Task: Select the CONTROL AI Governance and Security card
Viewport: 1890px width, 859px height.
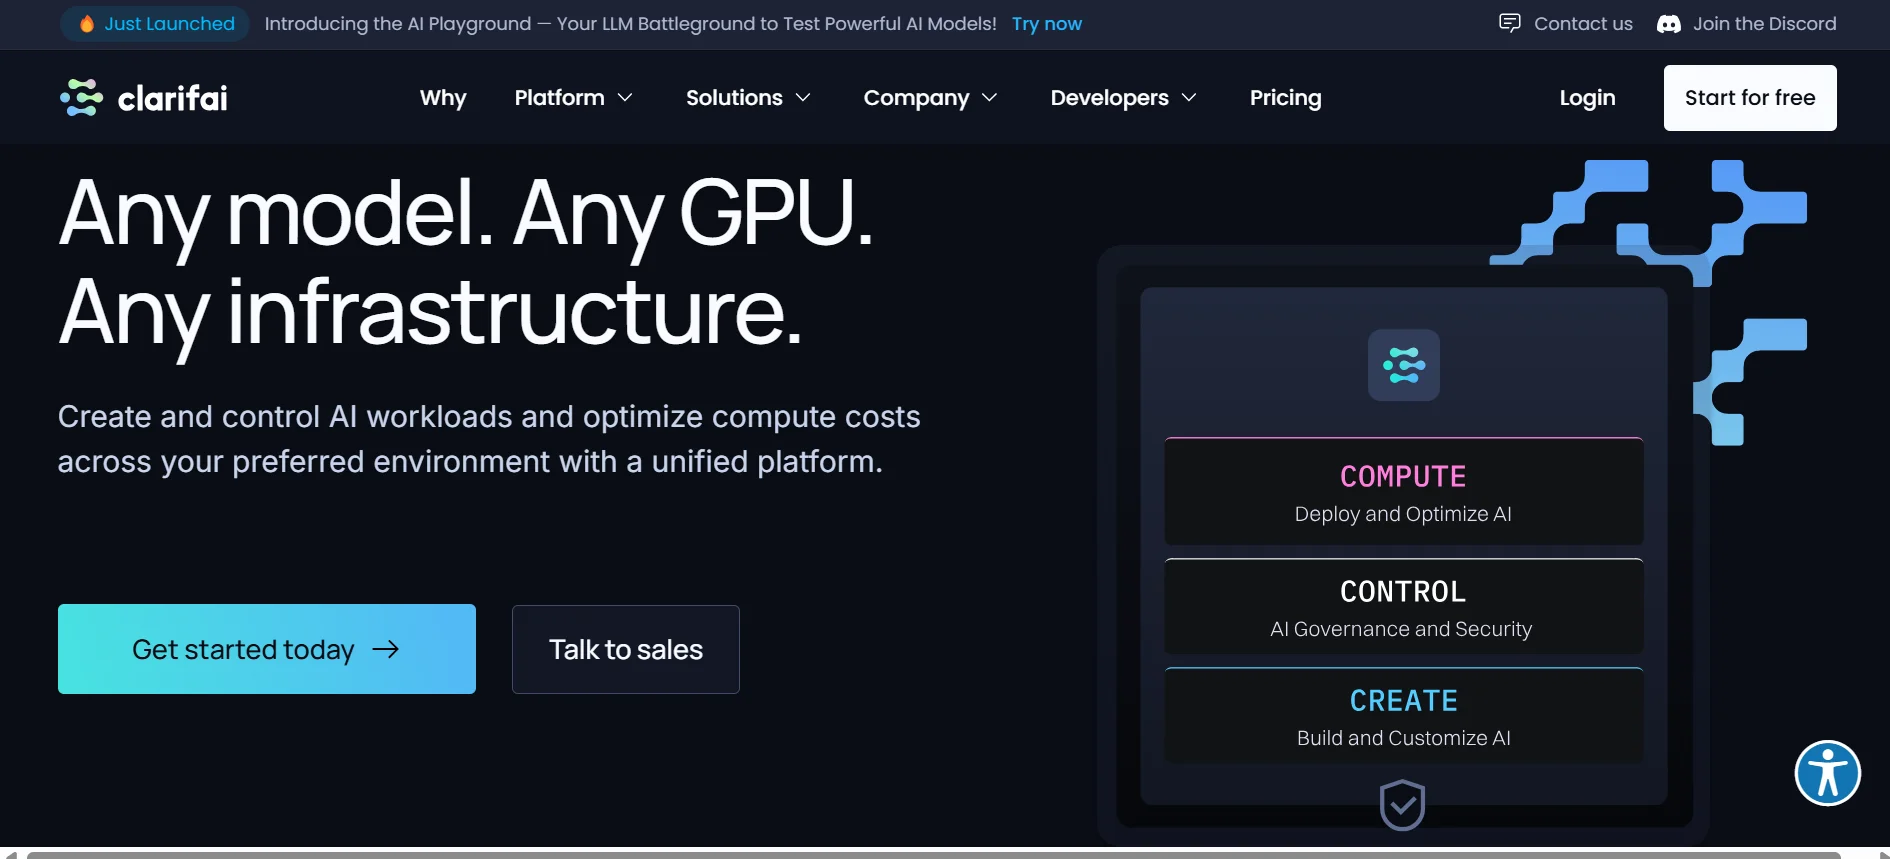Action: (1404, 606)
